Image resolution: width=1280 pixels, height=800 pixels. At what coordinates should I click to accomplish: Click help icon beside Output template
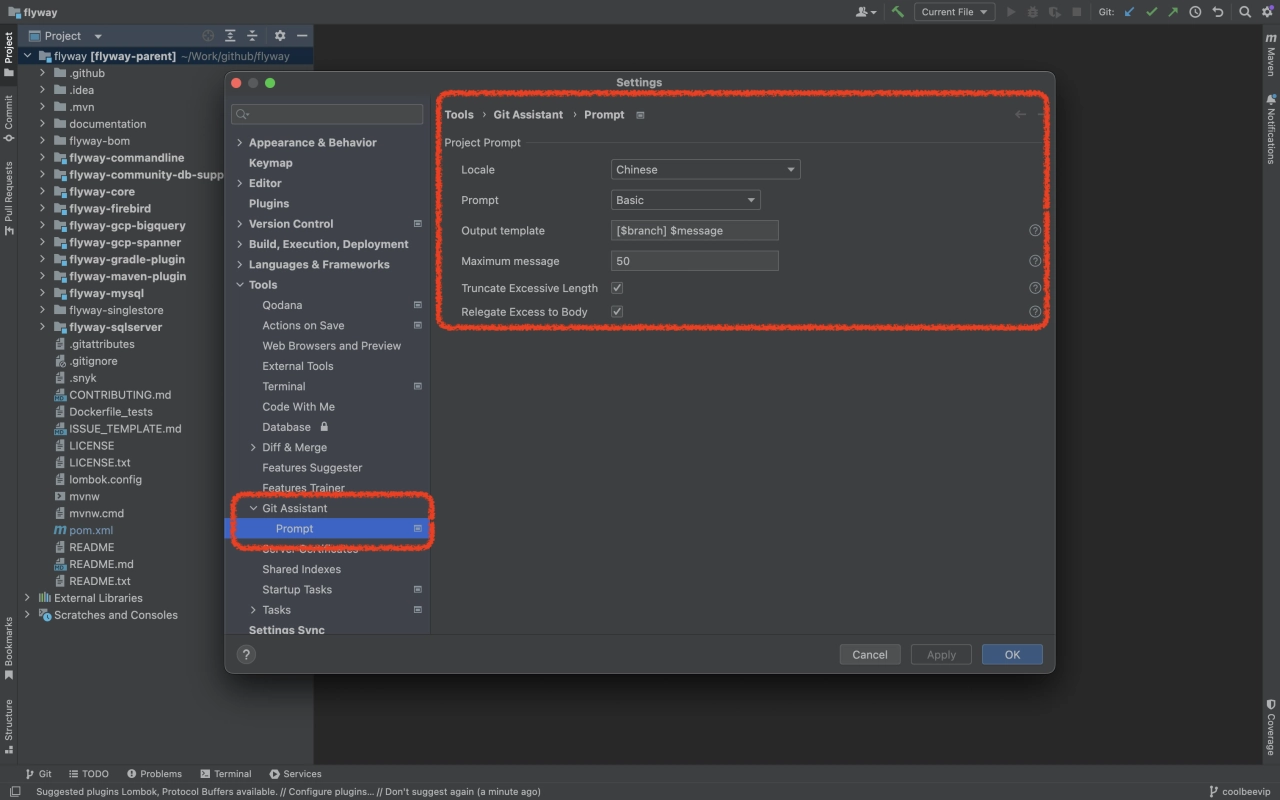(x=1035, y=230)
